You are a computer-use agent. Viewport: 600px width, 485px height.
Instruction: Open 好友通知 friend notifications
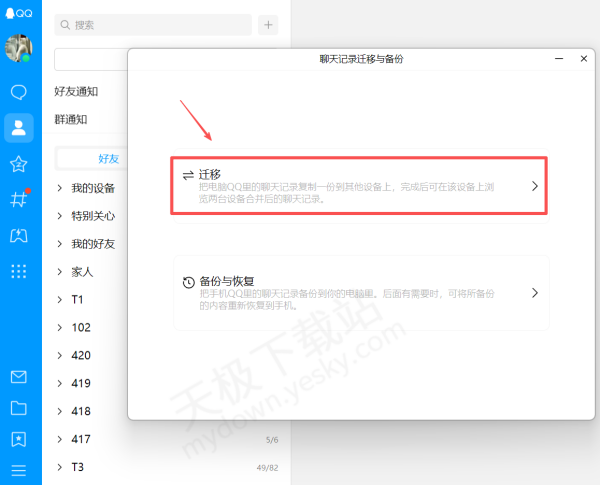point(76,91)
